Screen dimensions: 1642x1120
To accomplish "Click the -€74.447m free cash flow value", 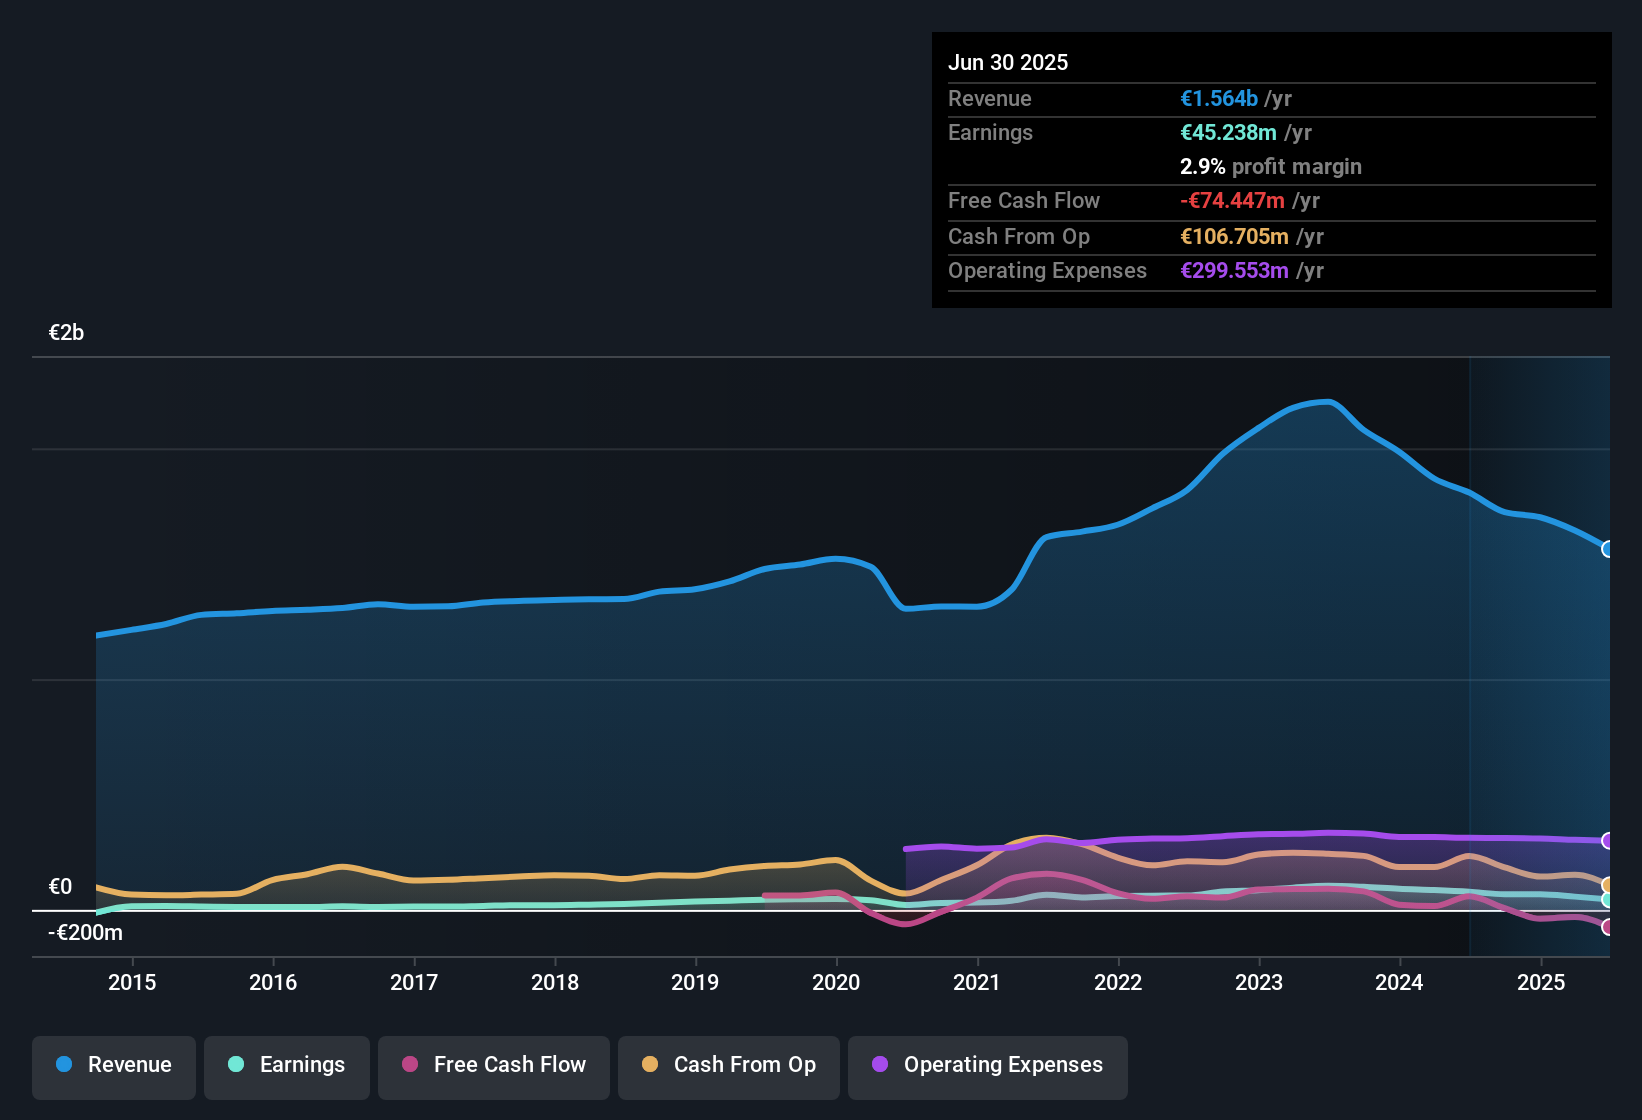I will 1232,200.
